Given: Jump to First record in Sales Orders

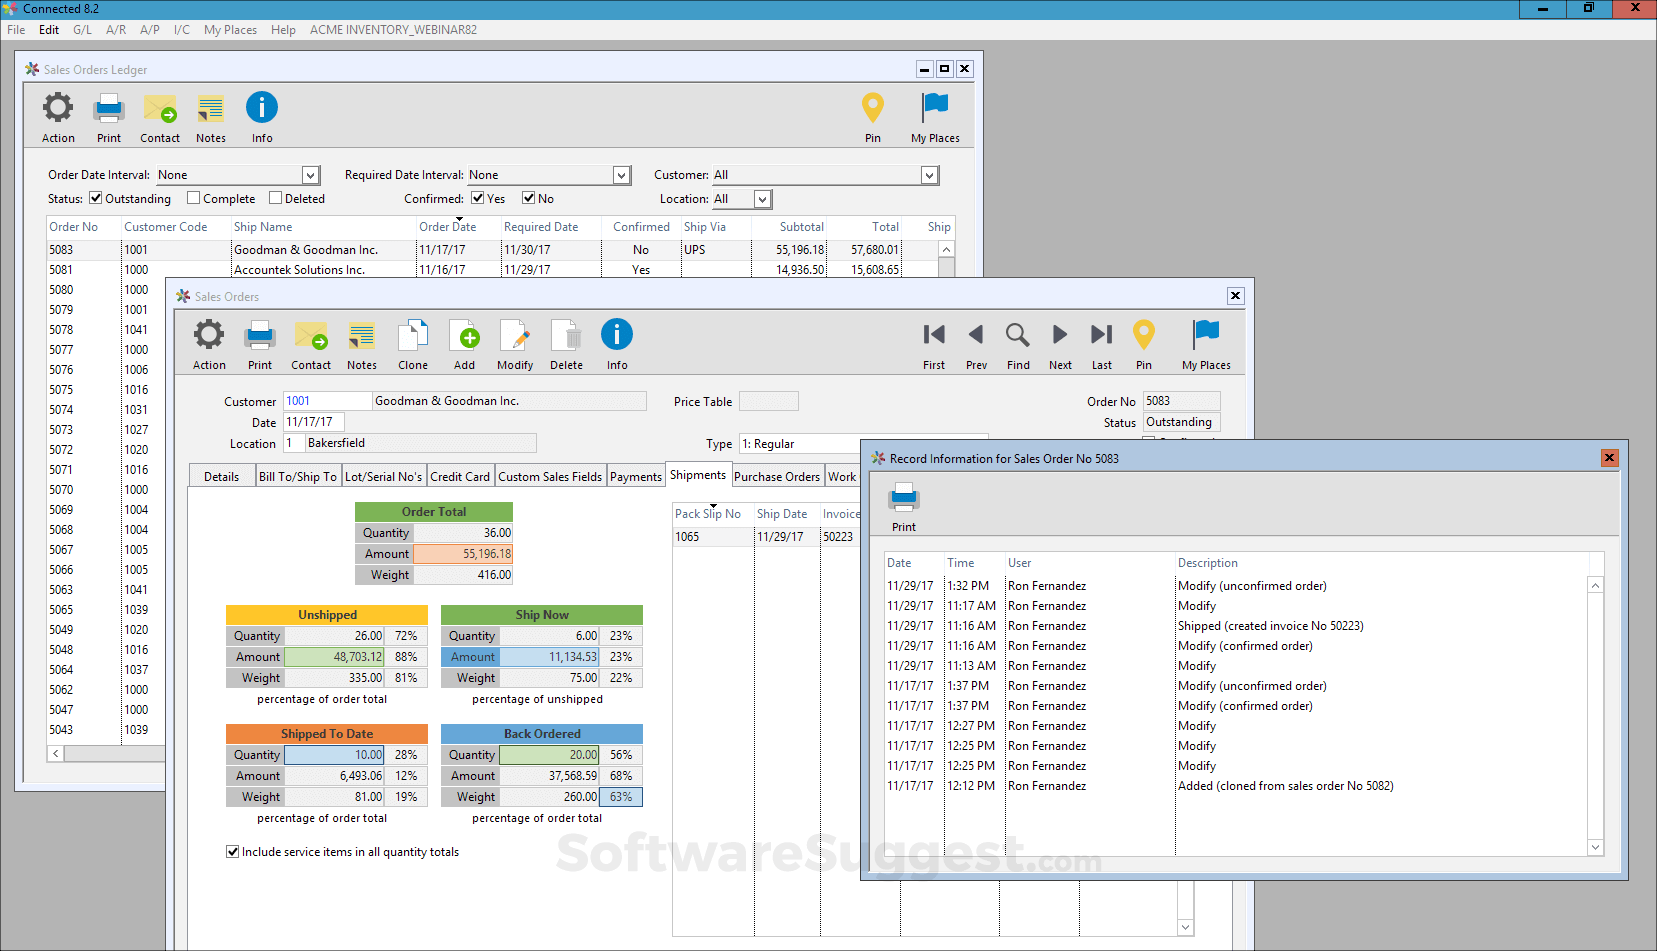Looking at the screenshot, I should tap(934, 335).
